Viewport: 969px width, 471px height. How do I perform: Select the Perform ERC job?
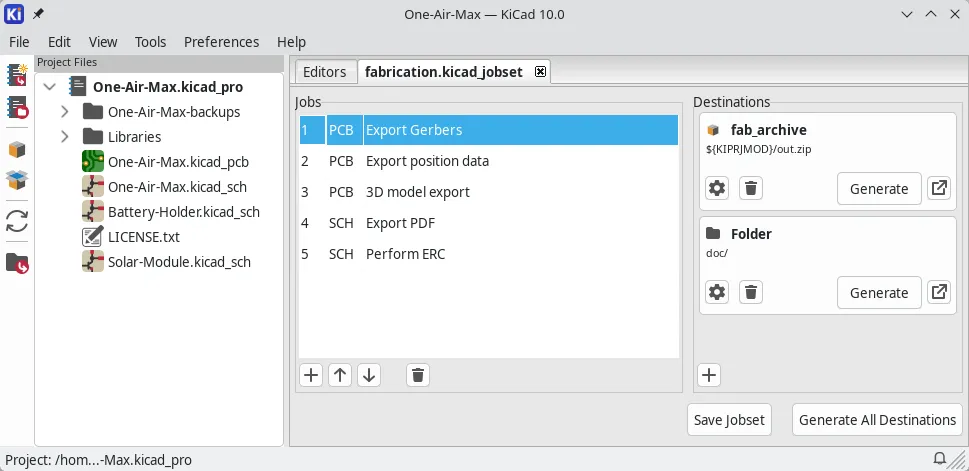tap(489, 253)
